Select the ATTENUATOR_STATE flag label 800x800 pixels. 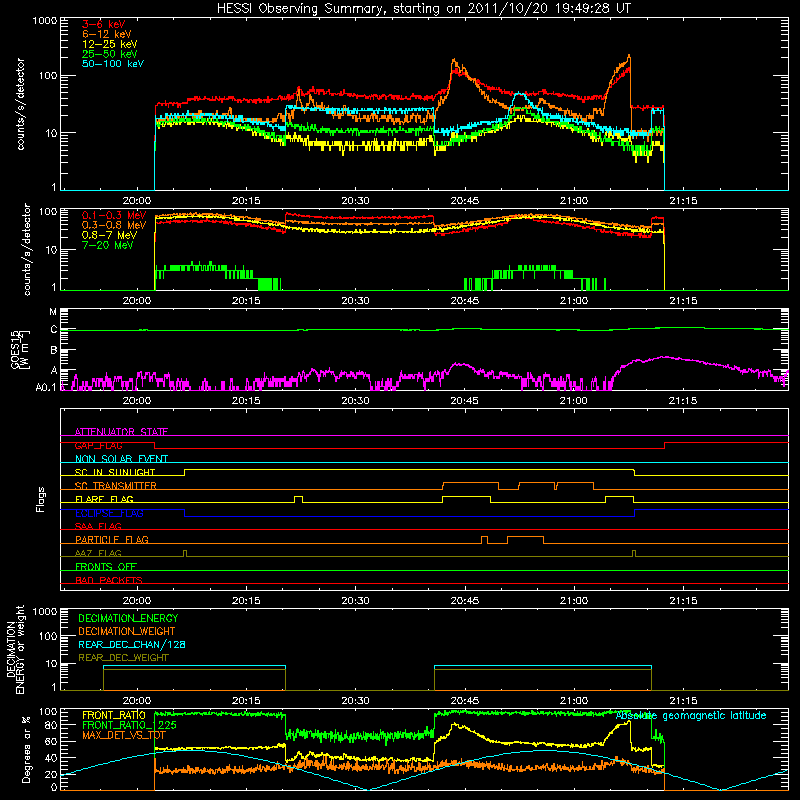pos(121,432)
